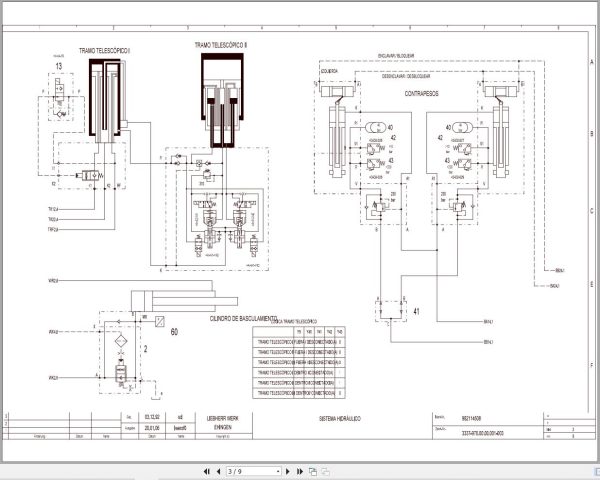Image resolution: width=600 pixels, height=480 pixels.
Task: Click the IZQUIERDA label
Action: click(329, 71)
